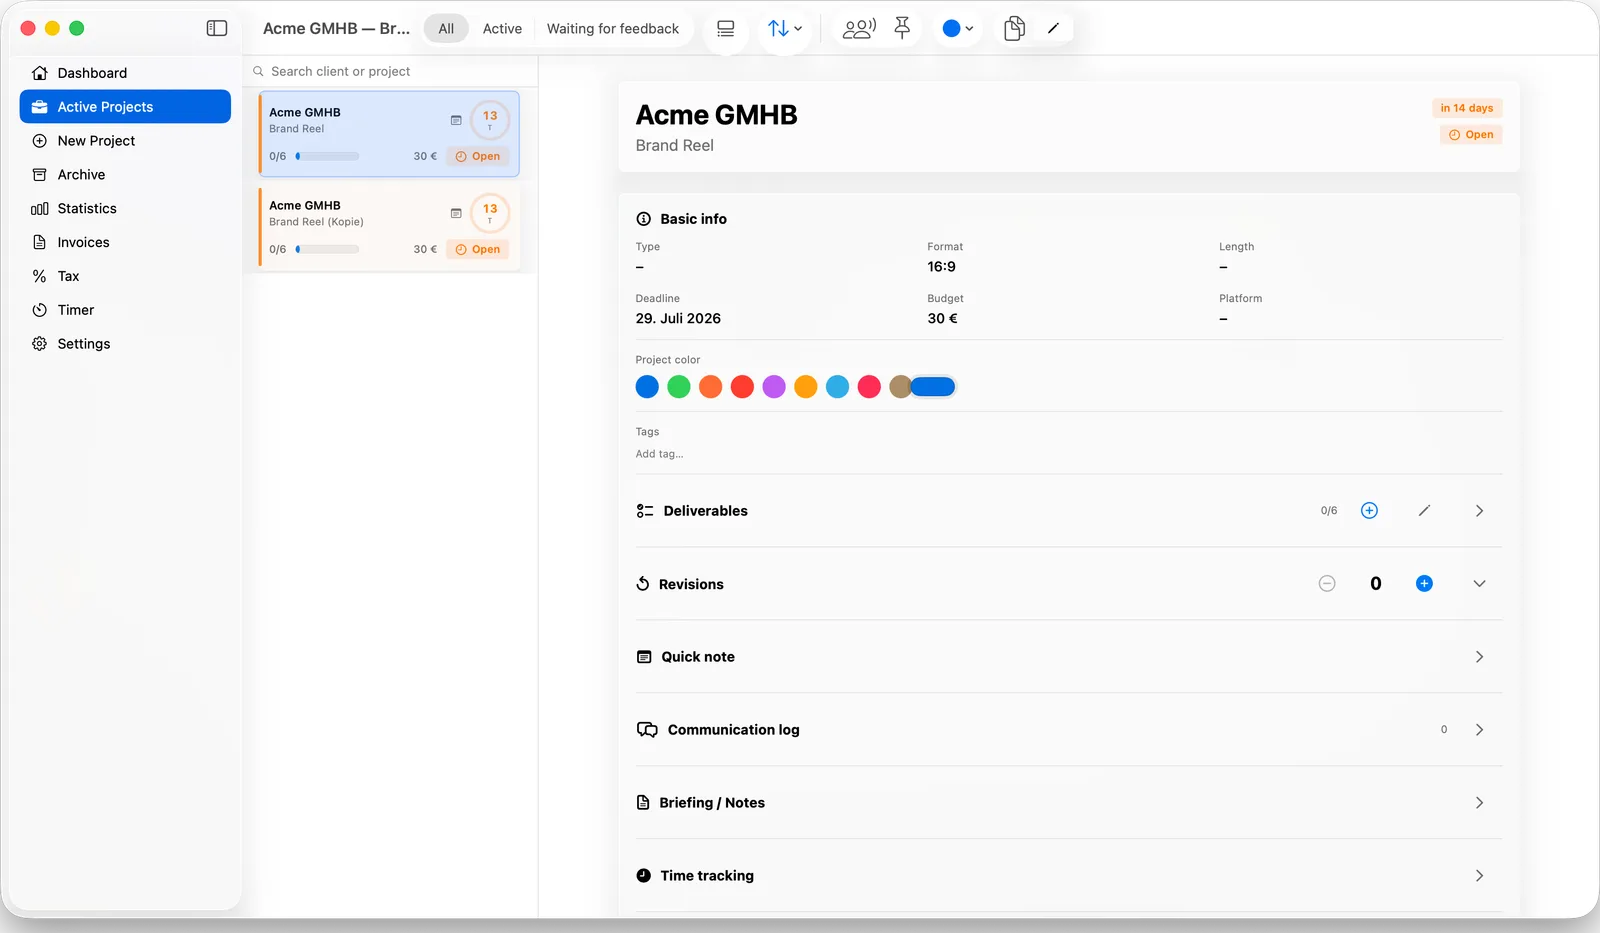Open Statistics in the sidebar
Viewport: 1600px width, 933px height.
pos(125,209)
